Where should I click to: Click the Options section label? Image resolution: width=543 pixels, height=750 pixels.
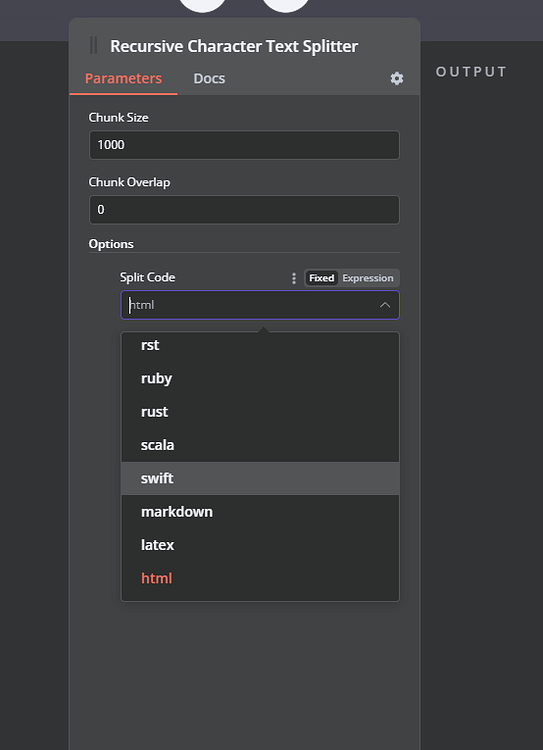coord(111,244)
